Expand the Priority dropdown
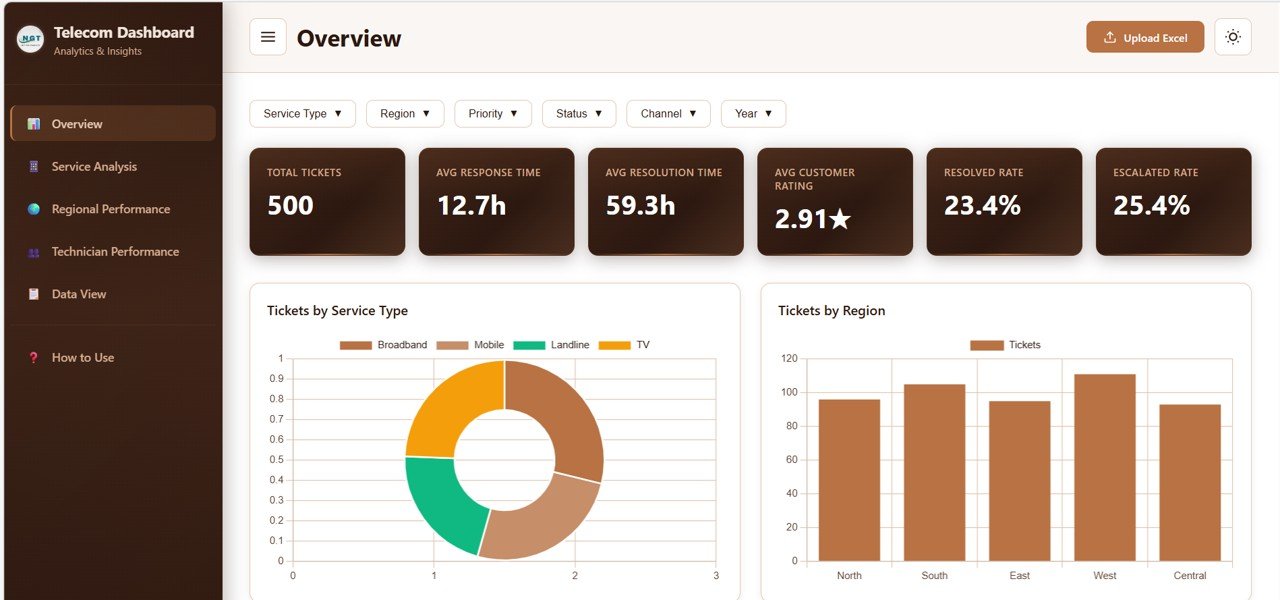1280x600 pixels. 492,113
